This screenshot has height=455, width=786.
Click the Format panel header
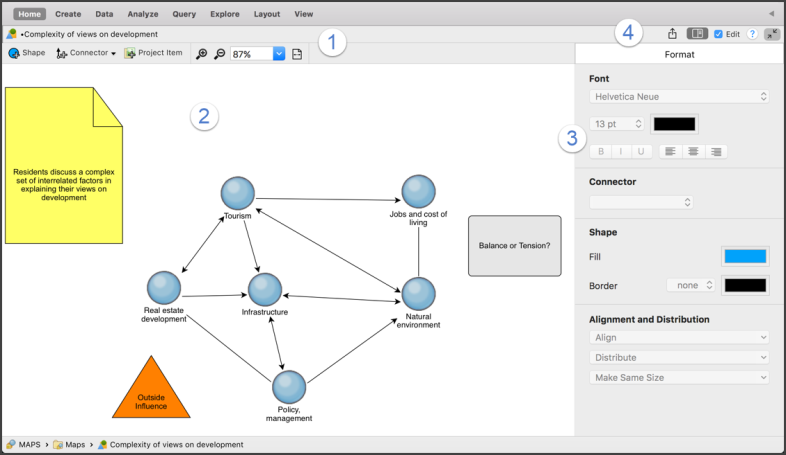pyautogui.click(x=679, y=54)
